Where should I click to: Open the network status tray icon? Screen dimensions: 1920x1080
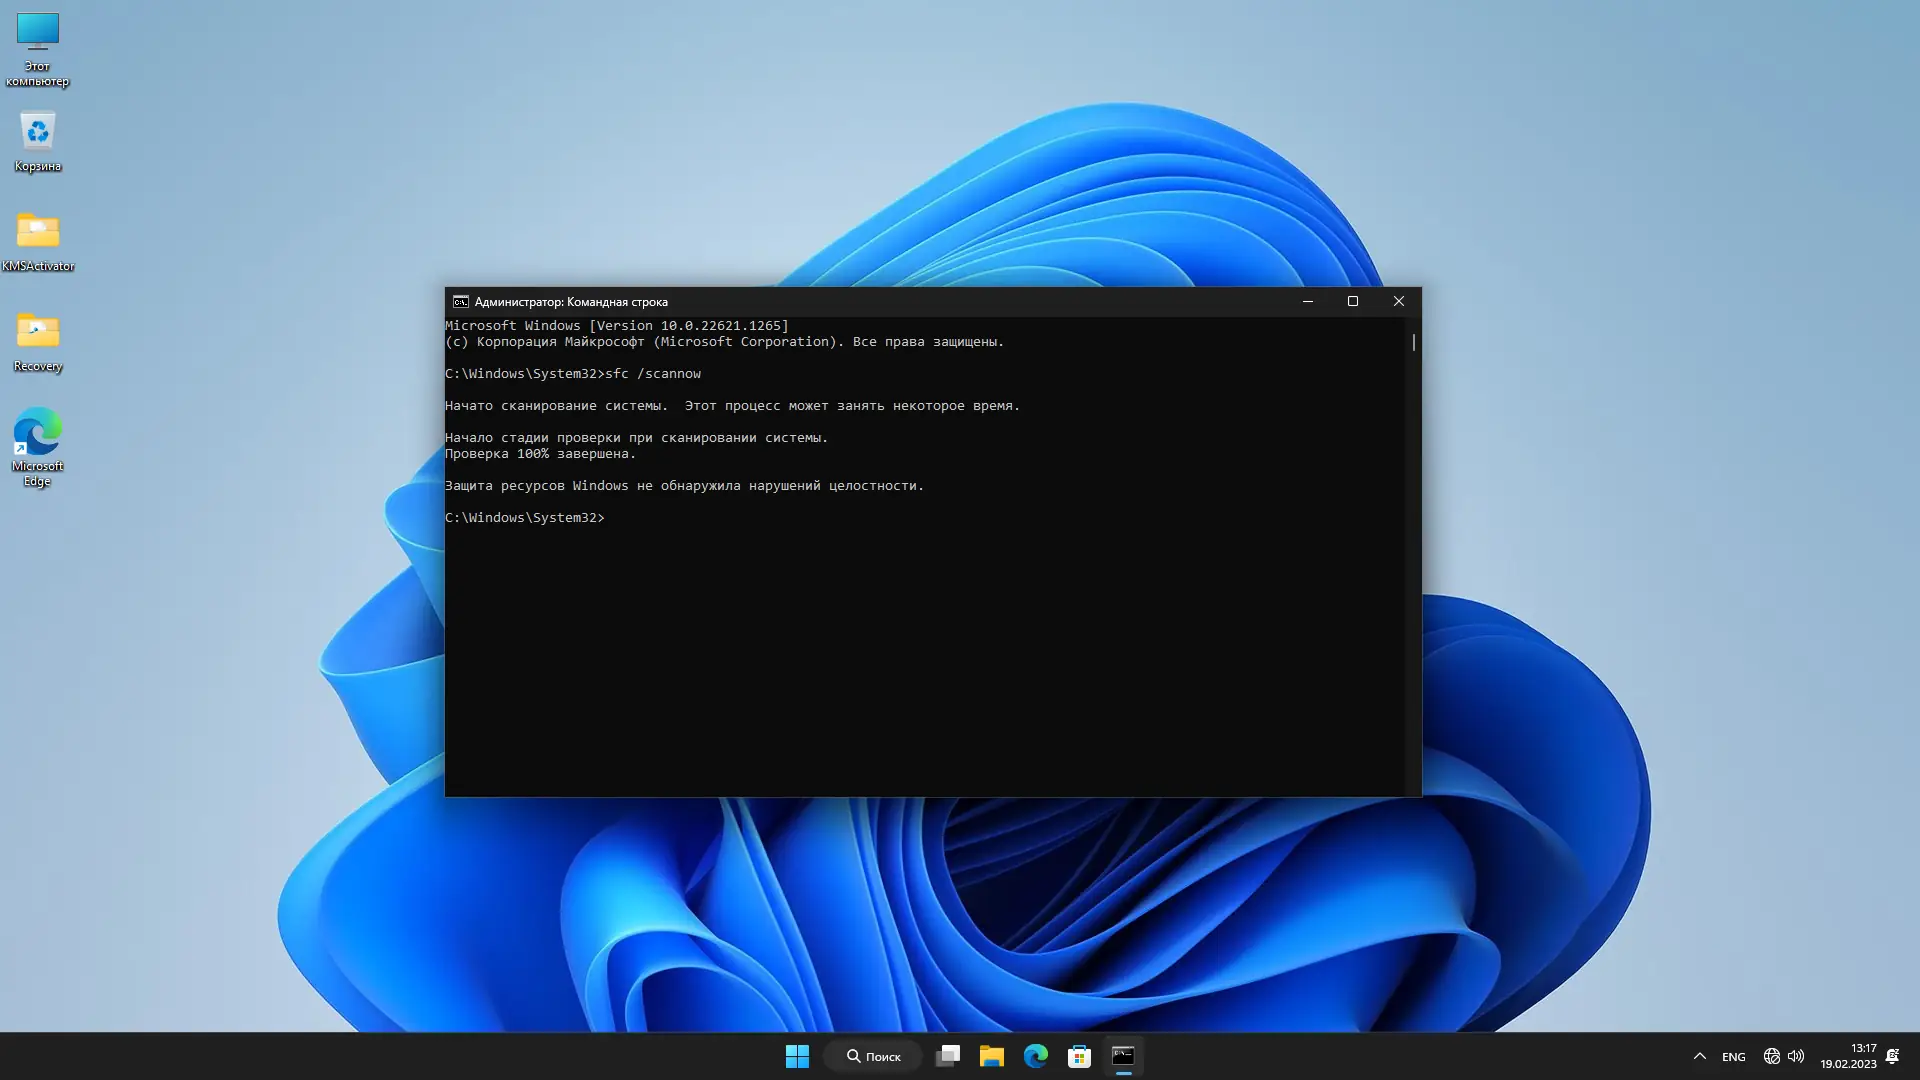tap(1771, 1056)
